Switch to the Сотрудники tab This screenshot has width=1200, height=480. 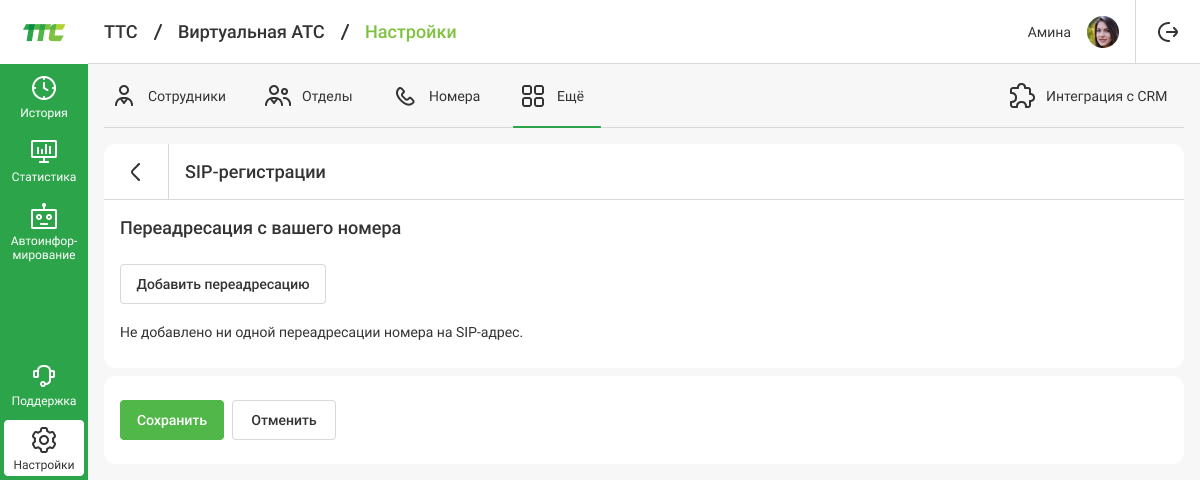click(x=170, y=96)
